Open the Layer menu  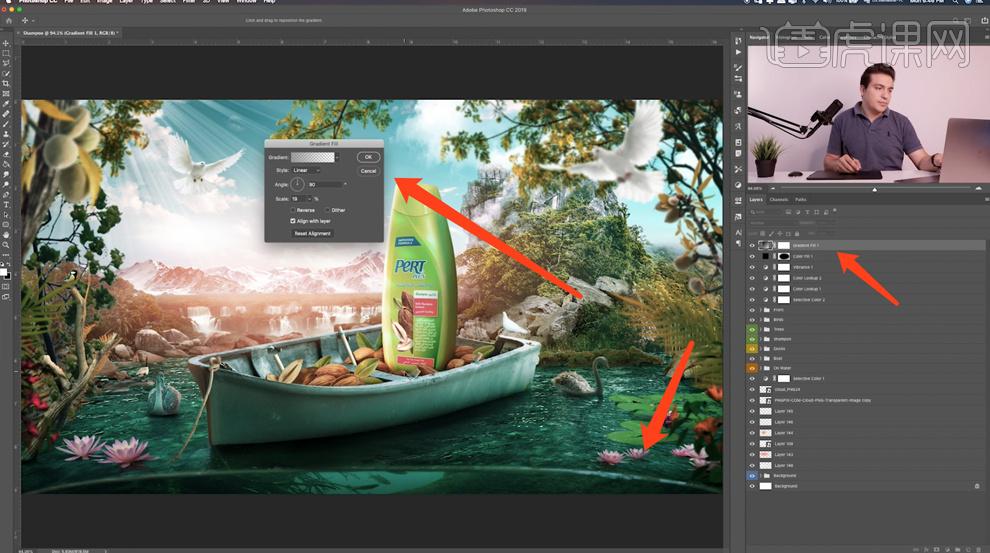coord(126,1)
